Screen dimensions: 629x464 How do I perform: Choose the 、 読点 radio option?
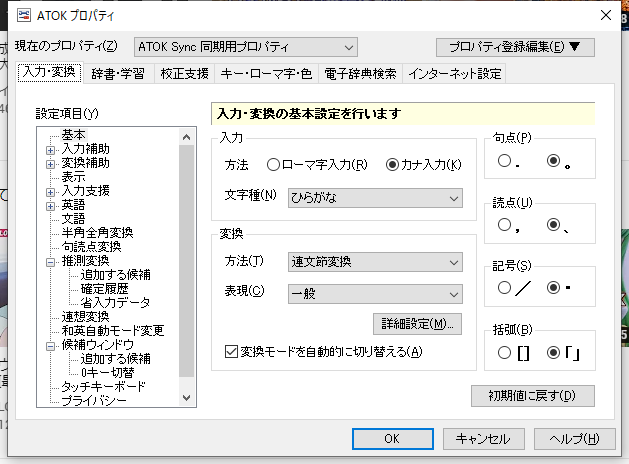pyautogui.click(x=554, y=225)
